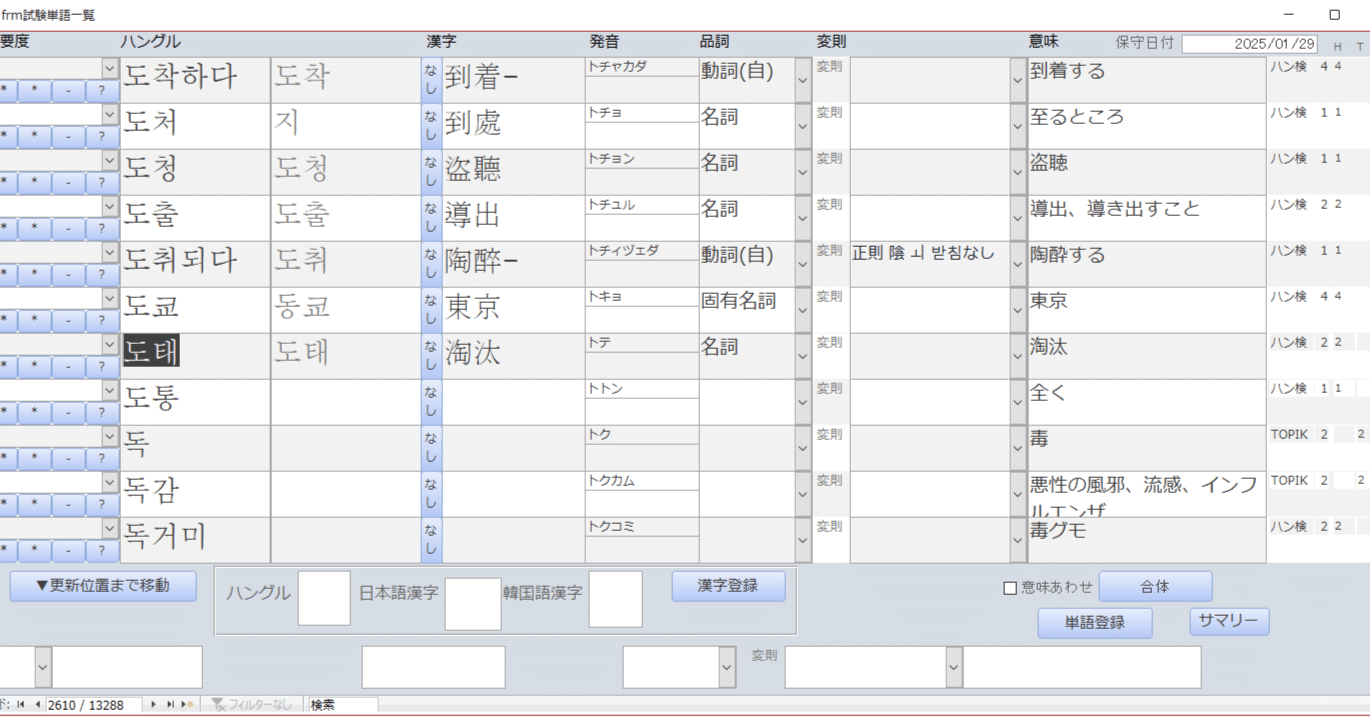Open the 変則 dropdown for 正則 陰 ㅚ 받침なし
The height and width of the screenshot is (717, 1370).
point(1018,264)
